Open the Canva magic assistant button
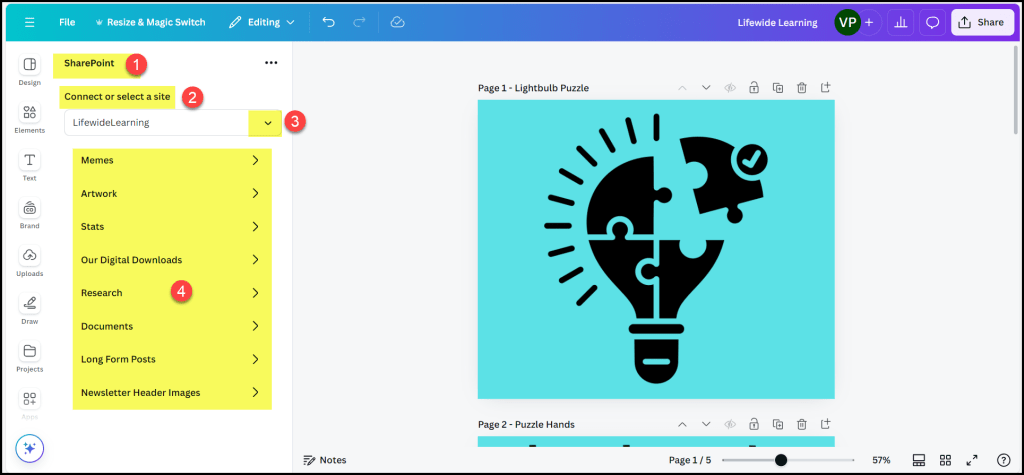The image size is (1024, 475). (x=29, y=449)
